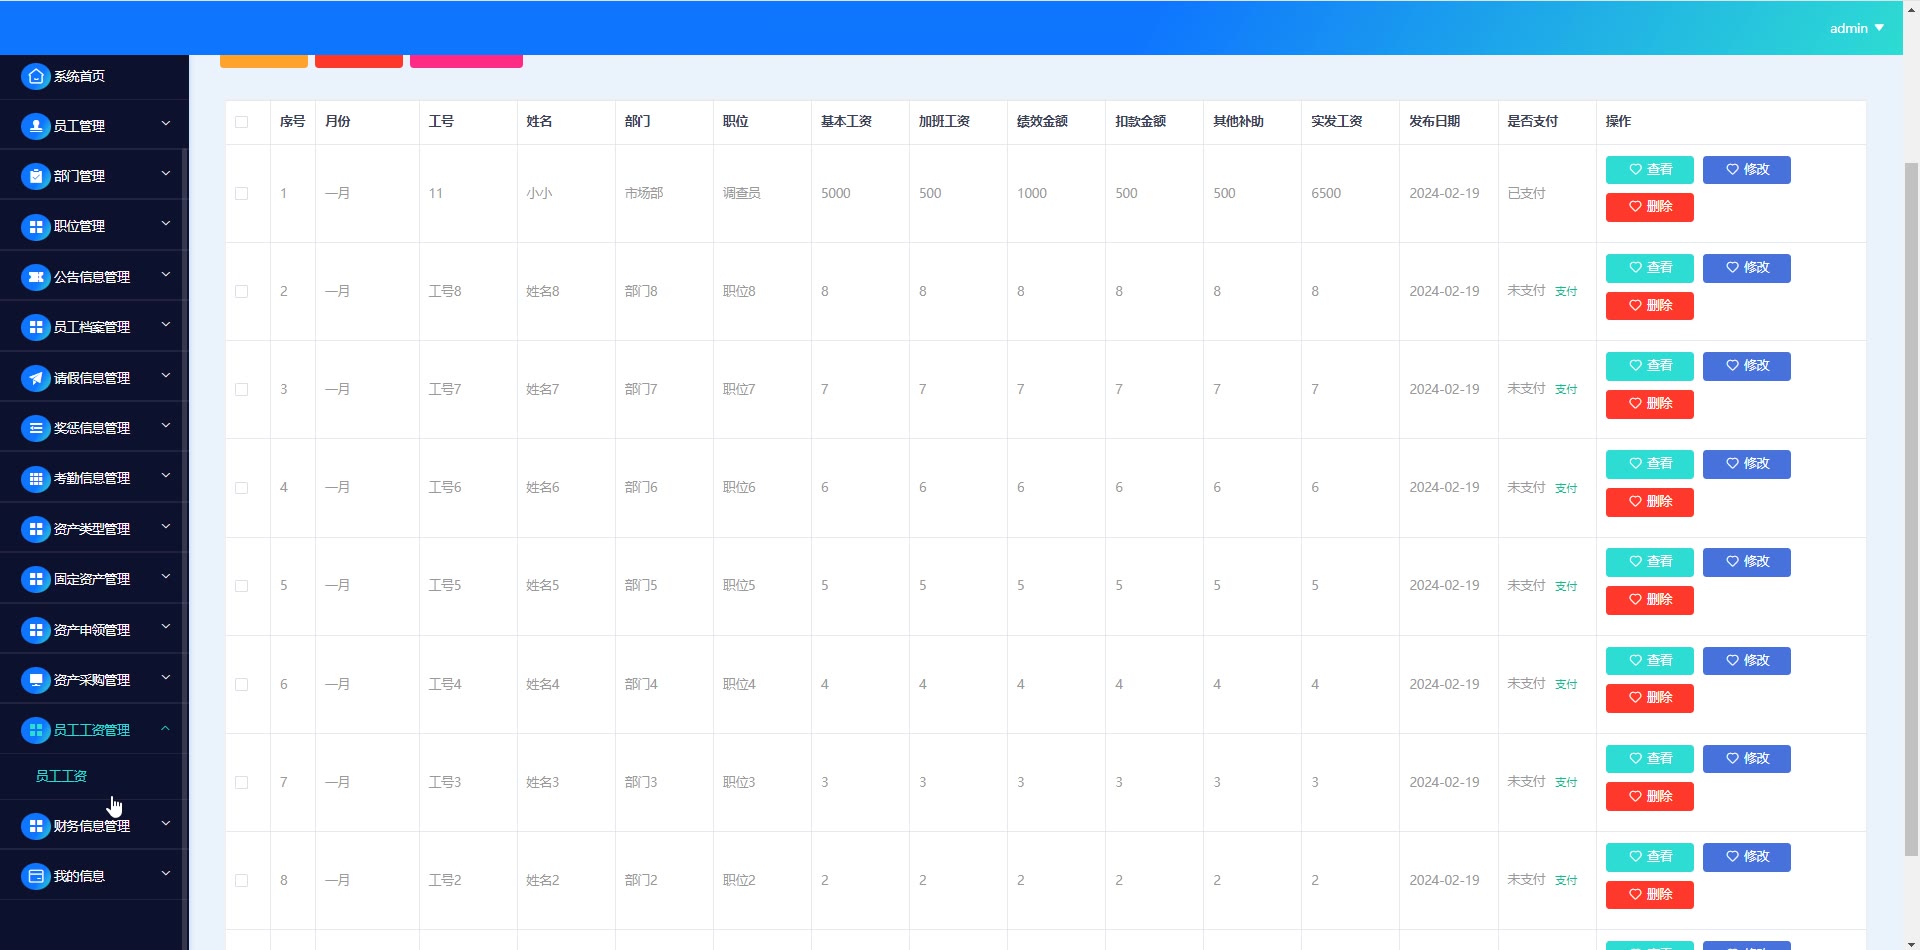Screen dimensions: 1920x950
Task: Click the 员工工资管理 highlighted icon
Action: (36, 730)
